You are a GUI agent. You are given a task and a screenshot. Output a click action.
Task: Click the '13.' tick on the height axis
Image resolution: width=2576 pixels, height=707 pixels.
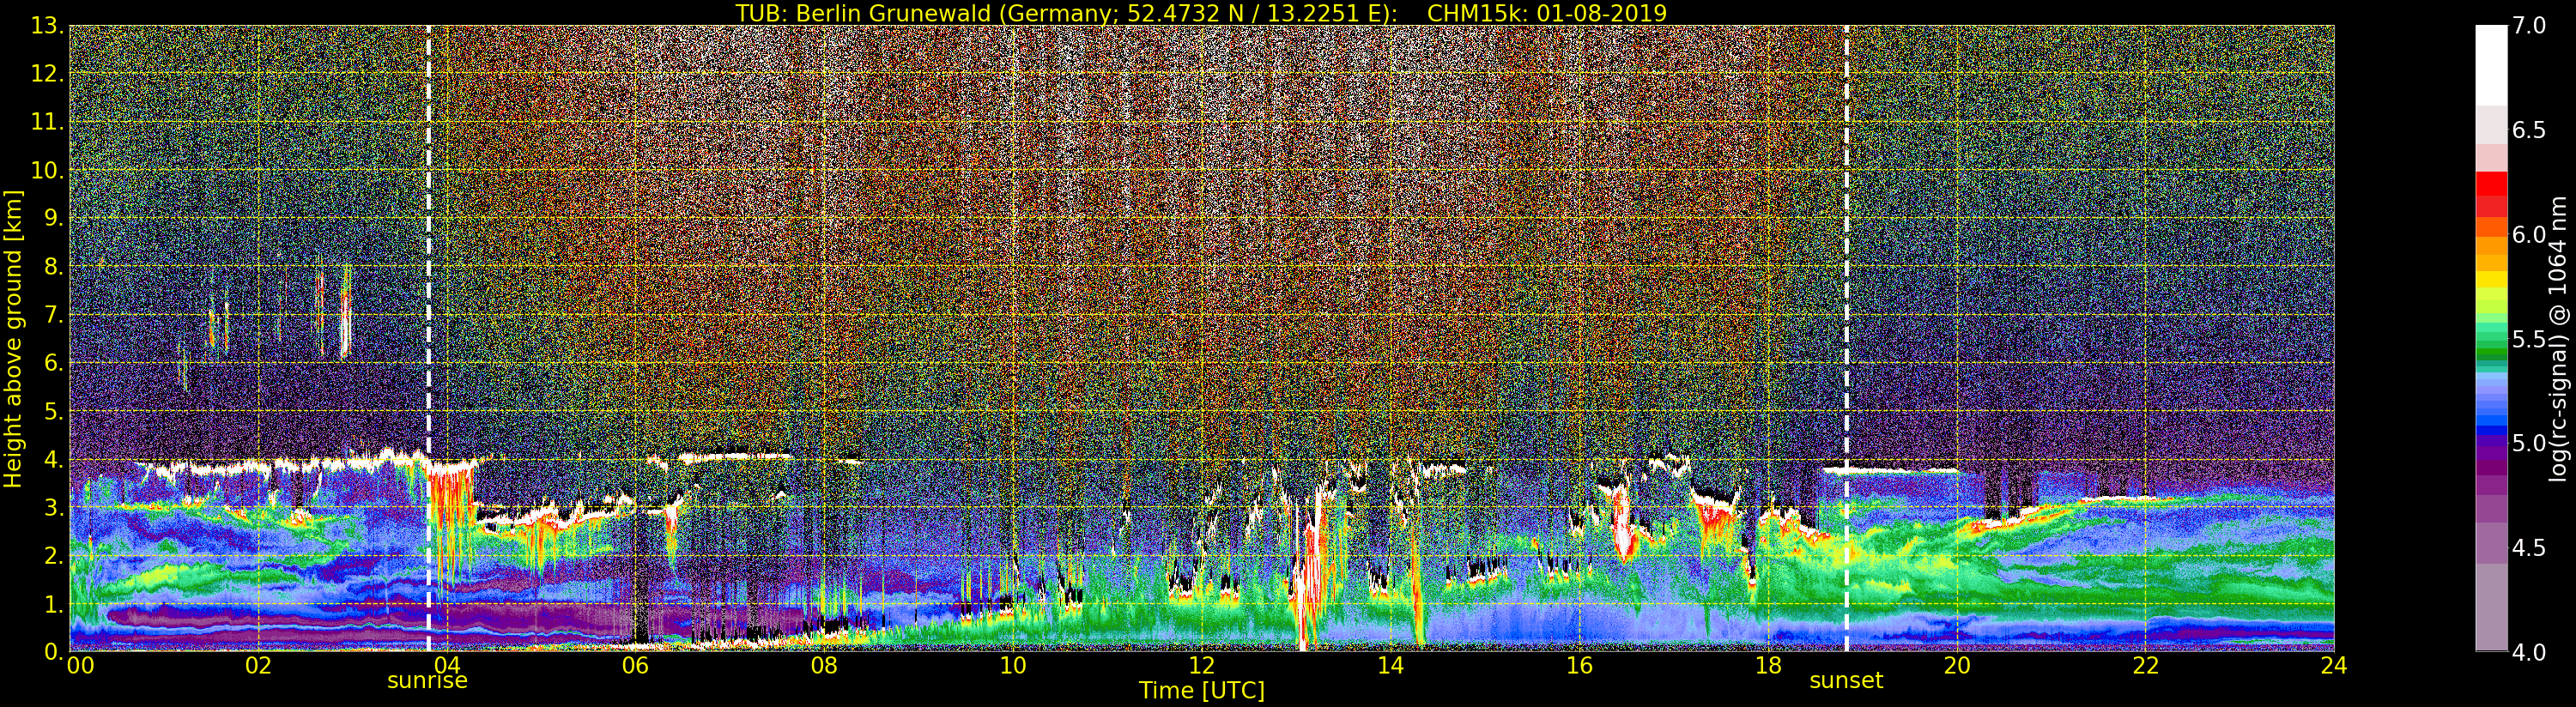coord(48,26)
